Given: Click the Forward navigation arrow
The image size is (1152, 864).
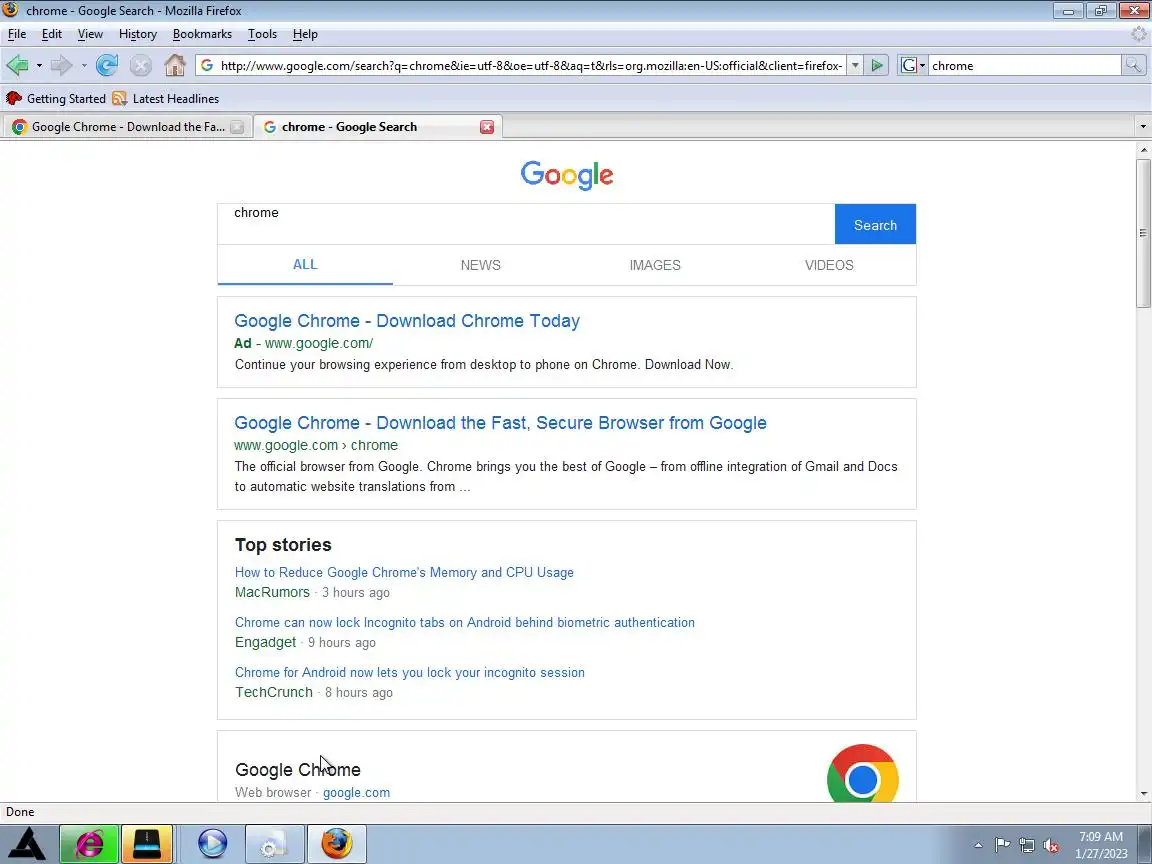Looking at the screenshot, I should click(x=62, y=65).
